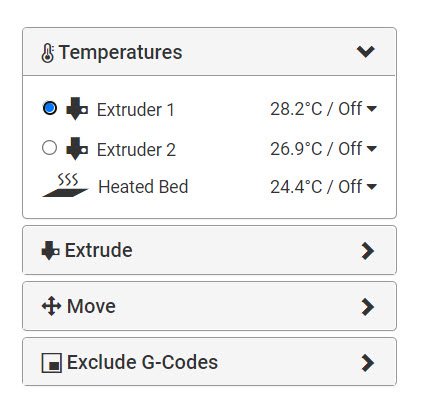Click the Extruder 1 label text
Viewport: 422px width, 415px height.
(136, 110)
